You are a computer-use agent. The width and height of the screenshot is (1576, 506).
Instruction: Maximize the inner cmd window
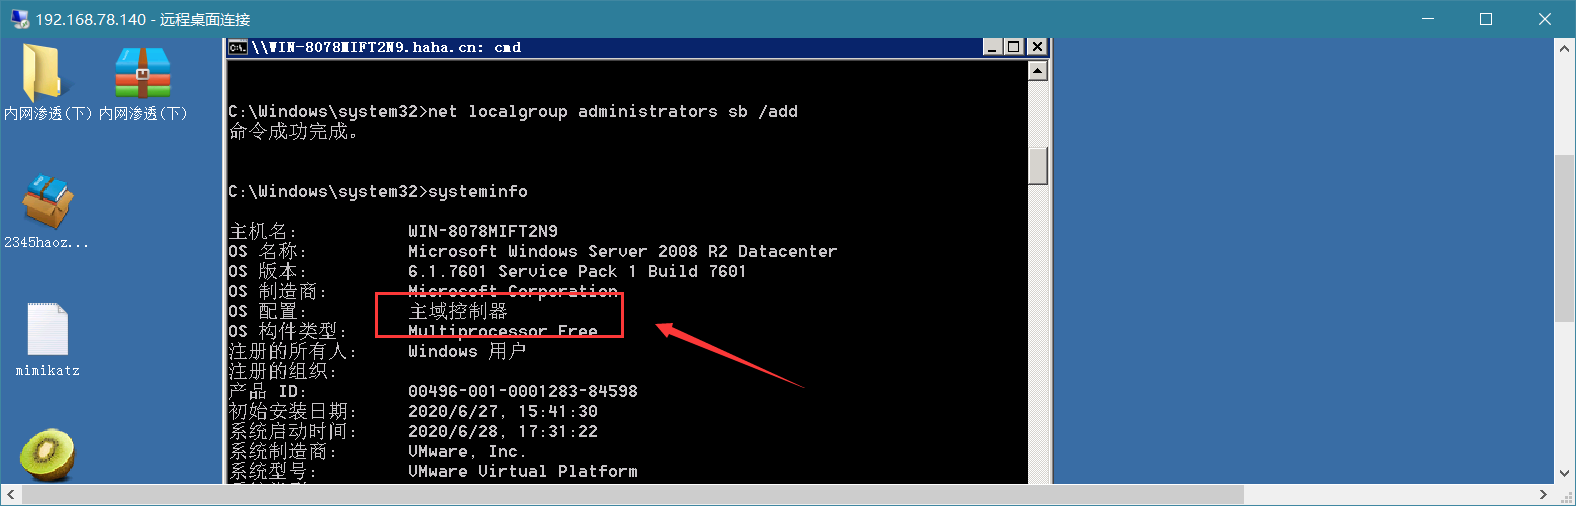click(x=1014, y=47)
